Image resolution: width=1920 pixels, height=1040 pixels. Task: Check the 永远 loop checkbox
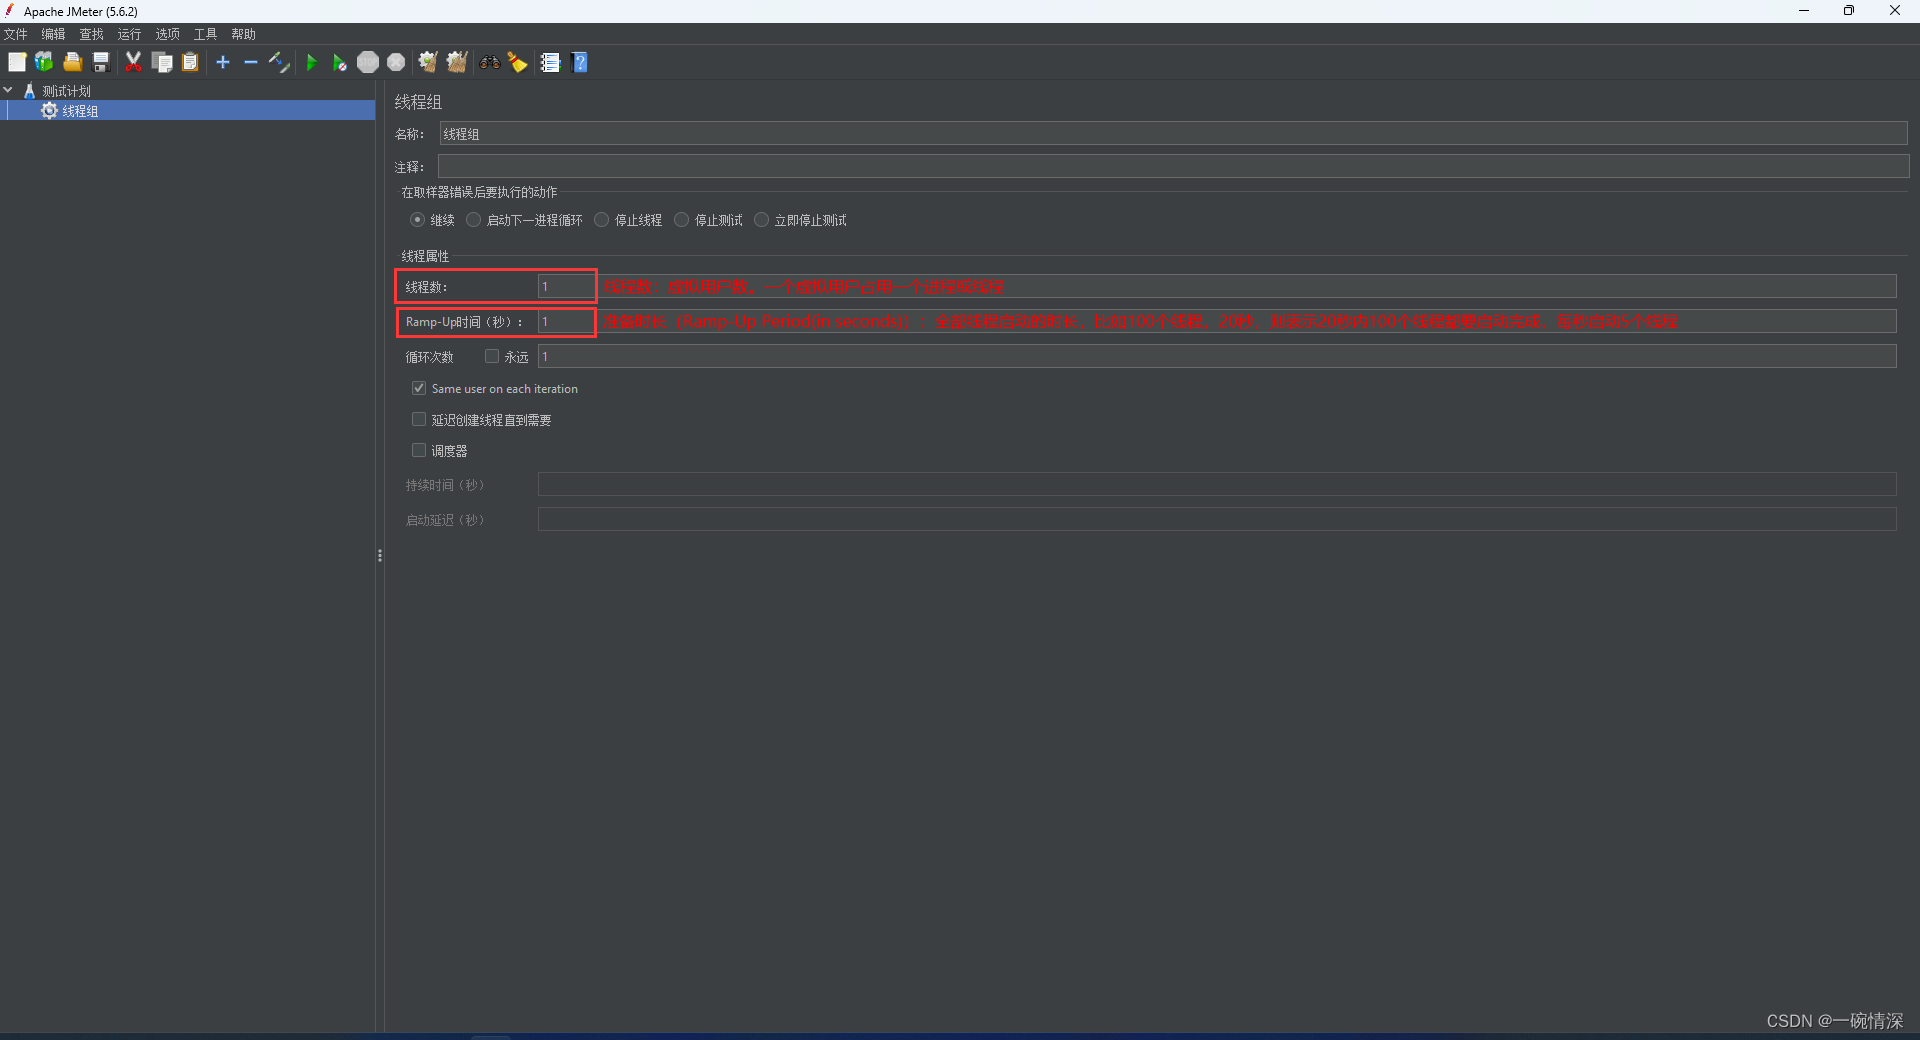coord(492,356)
